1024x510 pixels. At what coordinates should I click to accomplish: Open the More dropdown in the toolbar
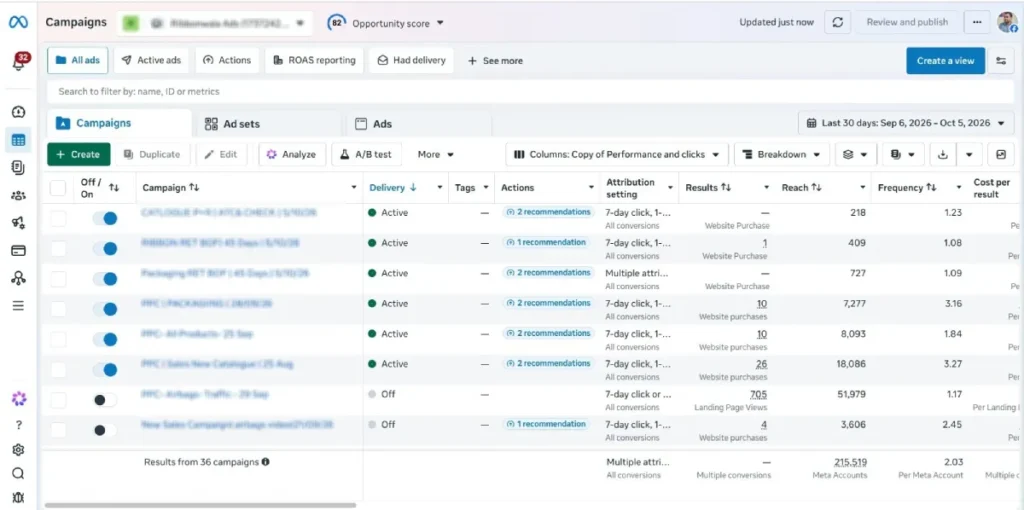(x=436, y=155)
